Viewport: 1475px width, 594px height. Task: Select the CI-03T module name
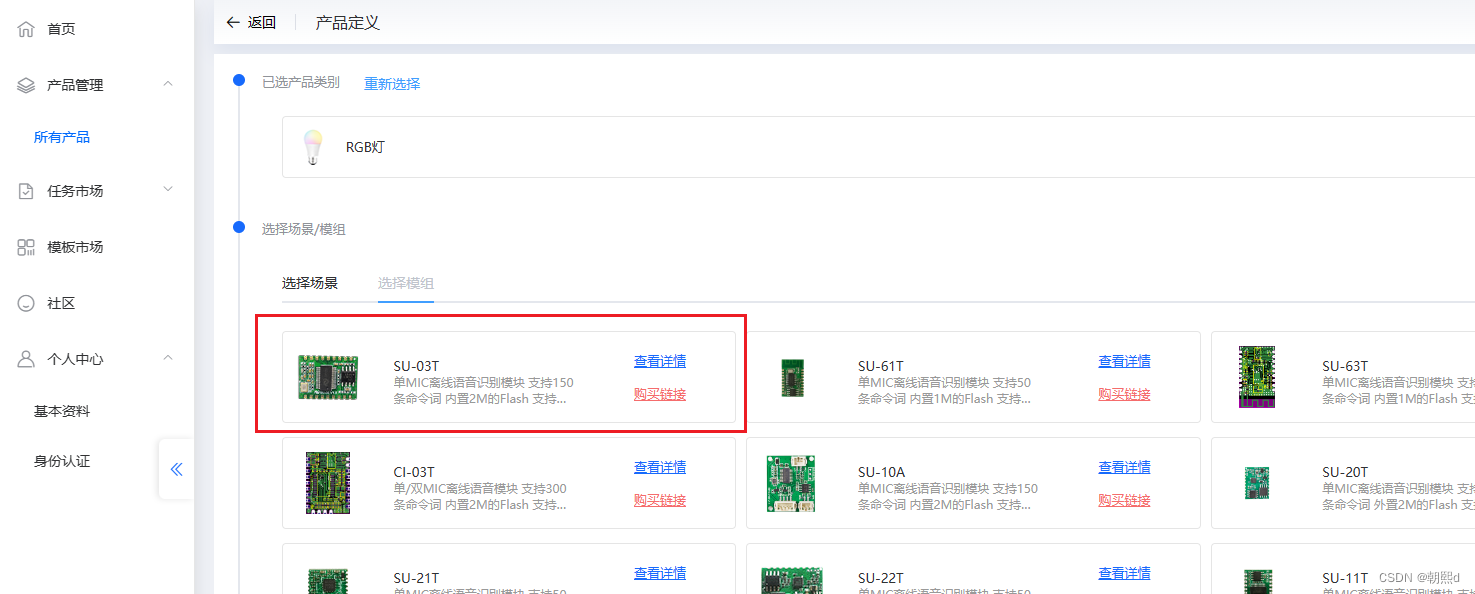(x=414, y=472)
